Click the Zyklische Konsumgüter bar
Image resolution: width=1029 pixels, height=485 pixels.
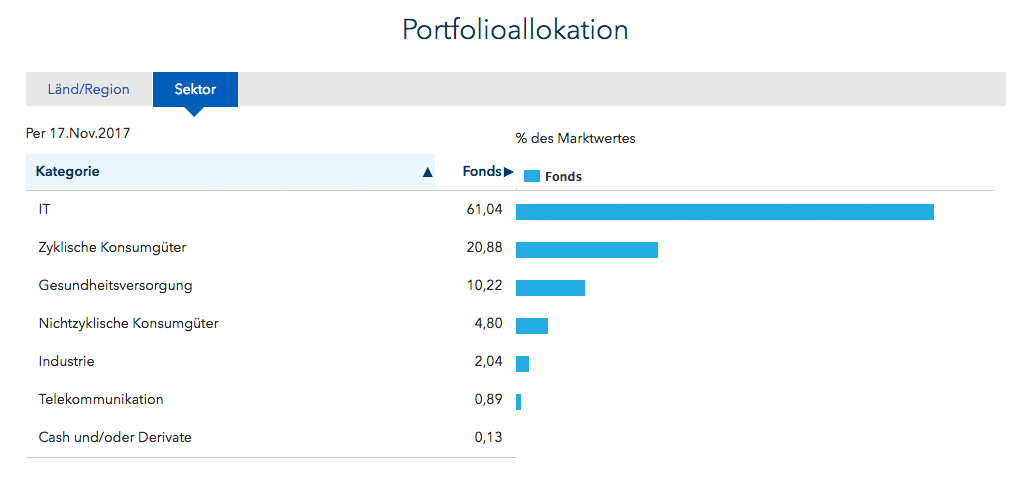click(587, 249)
